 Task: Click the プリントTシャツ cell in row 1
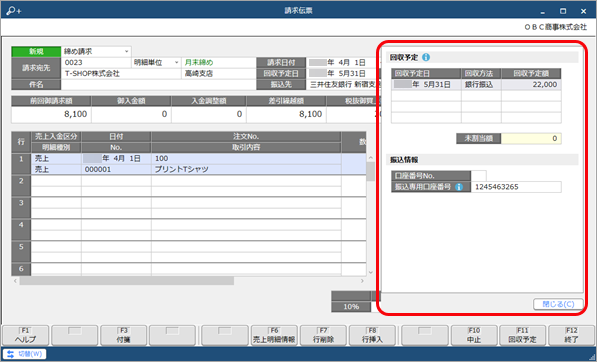coord(246,169)
